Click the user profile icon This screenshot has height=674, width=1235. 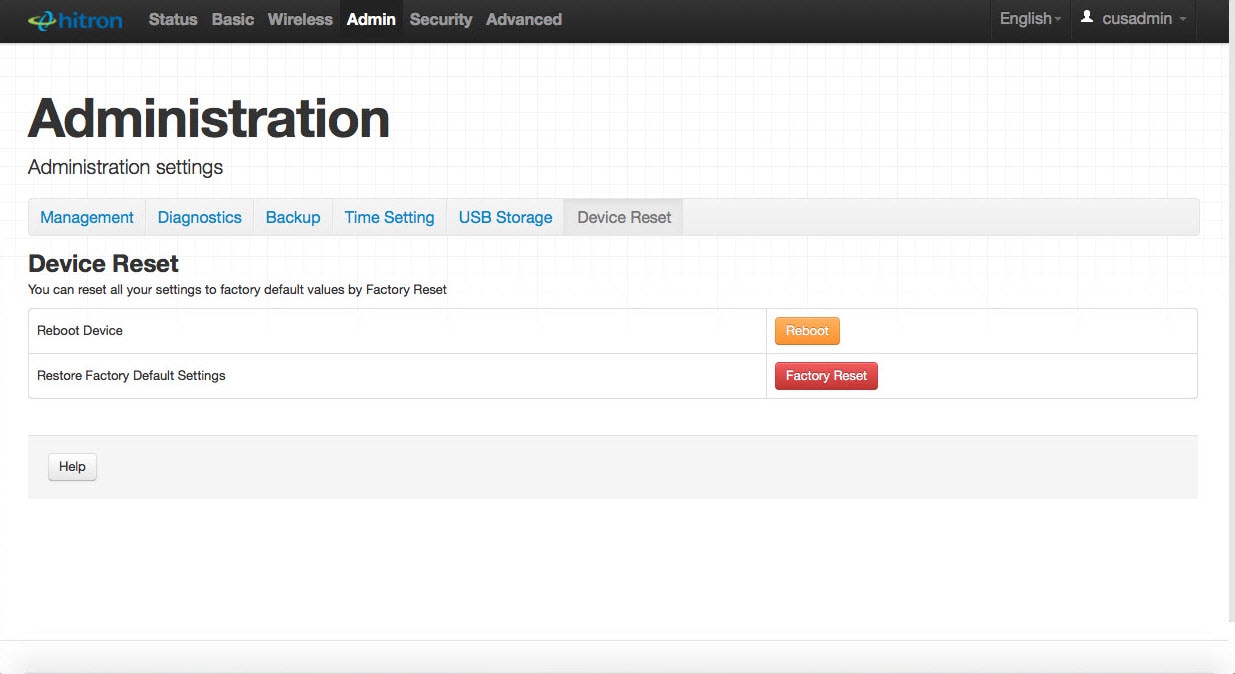[x=1087, y=18]
